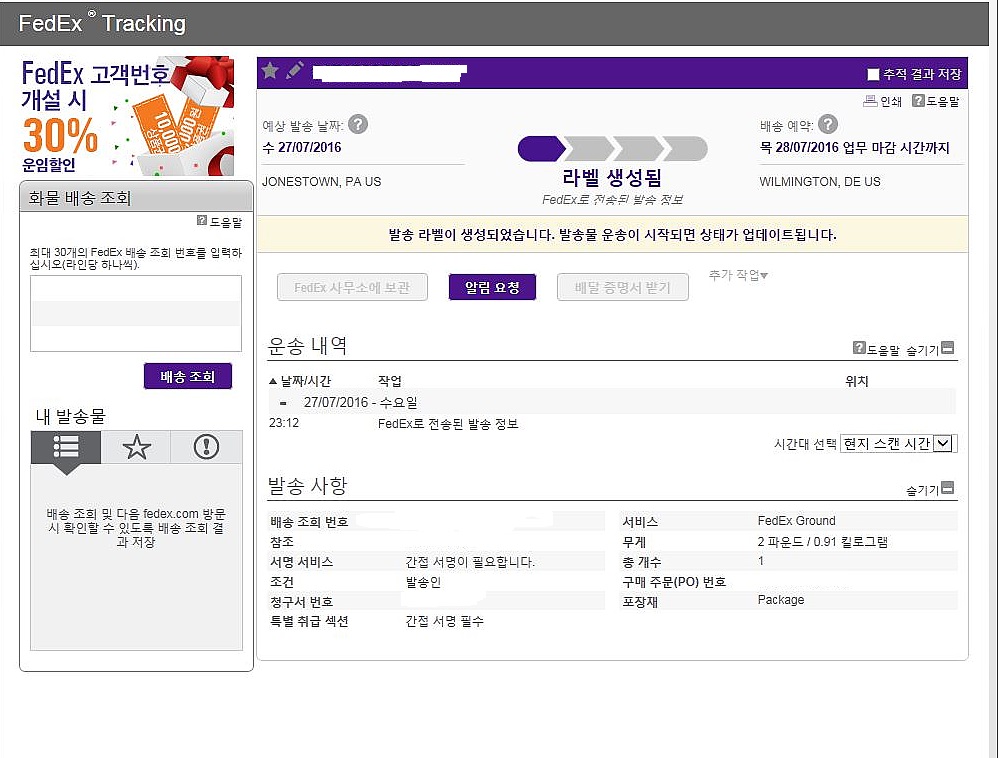Click the 'FedEx Ground' service value
The image size is (998, 758).
point(796,521)
